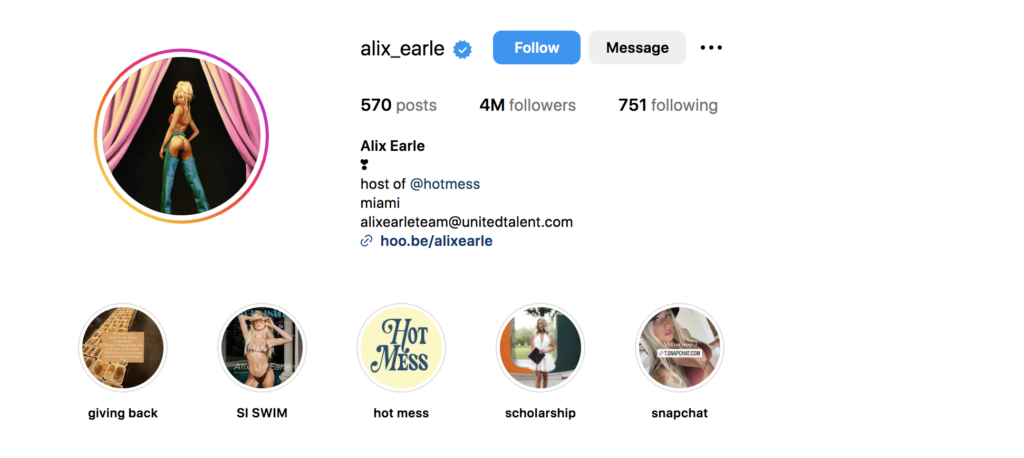Click the alix_earle username heading
This screenshot has width=1024, height=458.
(402, 48)
